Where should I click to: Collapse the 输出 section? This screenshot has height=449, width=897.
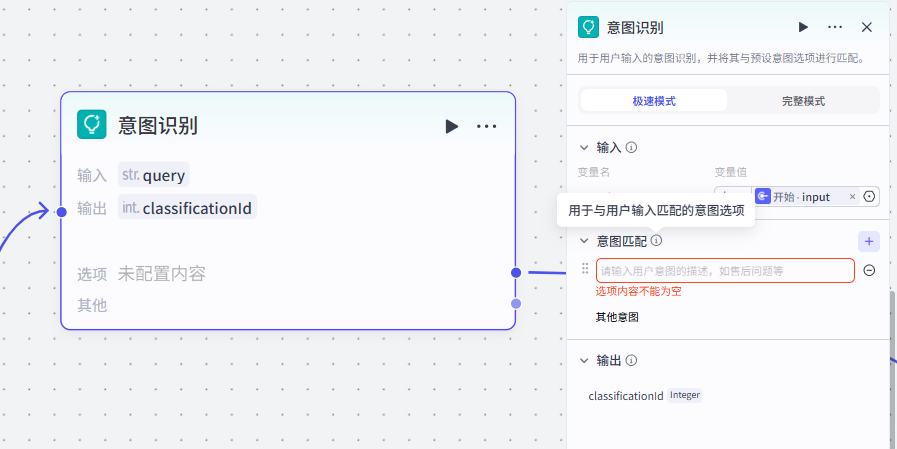[x=584, y=361]
